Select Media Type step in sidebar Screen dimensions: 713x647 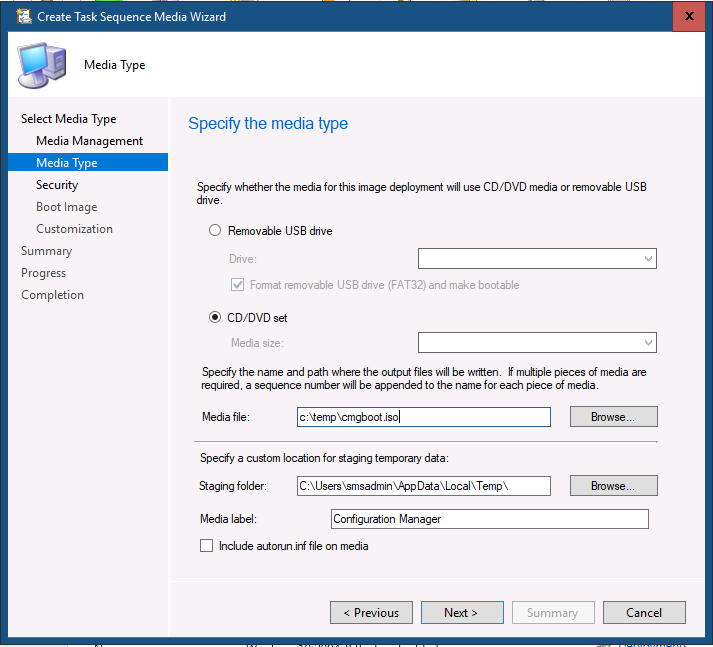pos(88,162)
